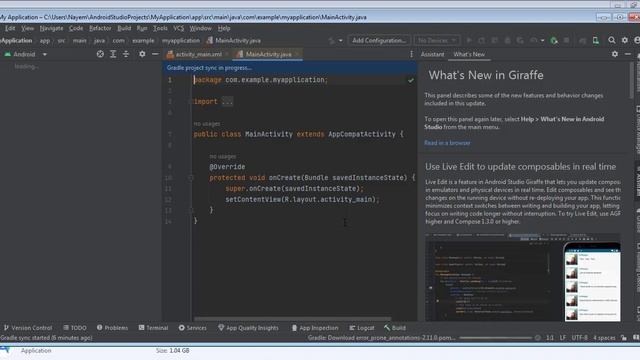Expand all in Project panel
Image resolution: width=640 pixels, height=360 pixels.
[113, 54]
